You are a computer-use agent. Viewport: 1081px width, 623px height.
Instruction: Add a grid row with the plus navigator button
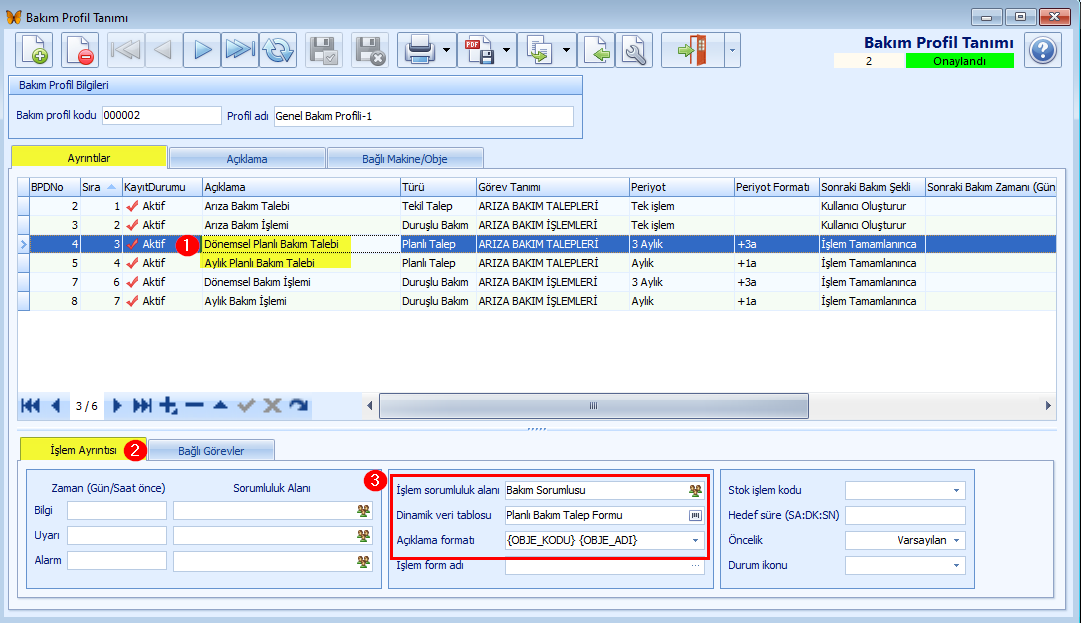[x=168, y=406]
